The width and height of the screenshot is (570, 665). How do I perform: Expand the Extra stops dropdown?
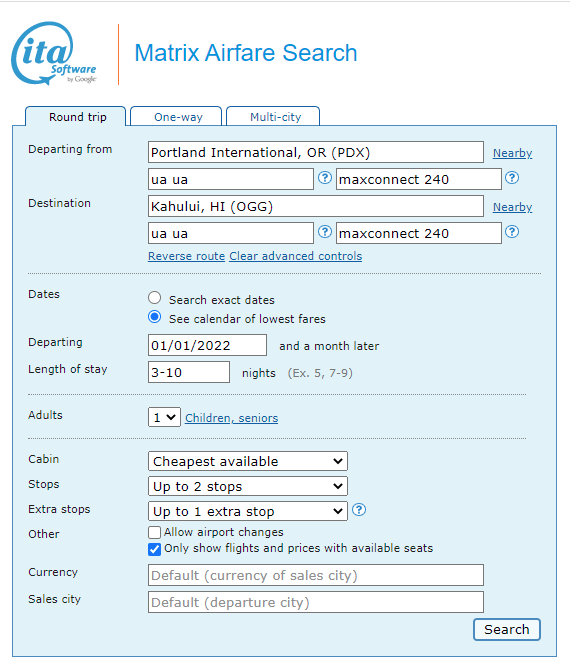[248, 511]
